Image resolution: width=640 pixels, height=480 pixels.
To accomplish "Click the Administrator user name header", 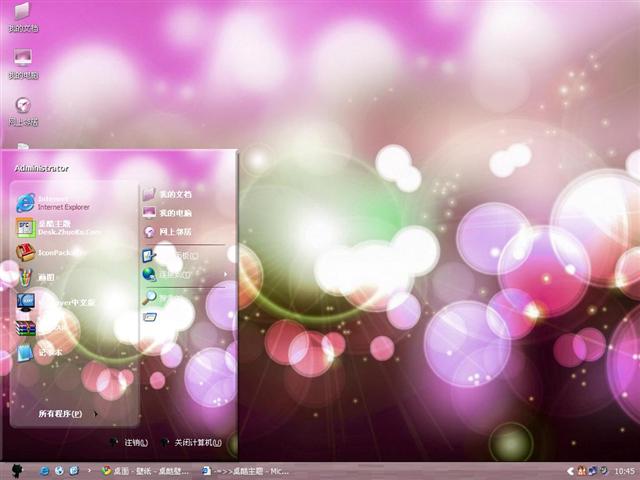I will click(41, 169).
